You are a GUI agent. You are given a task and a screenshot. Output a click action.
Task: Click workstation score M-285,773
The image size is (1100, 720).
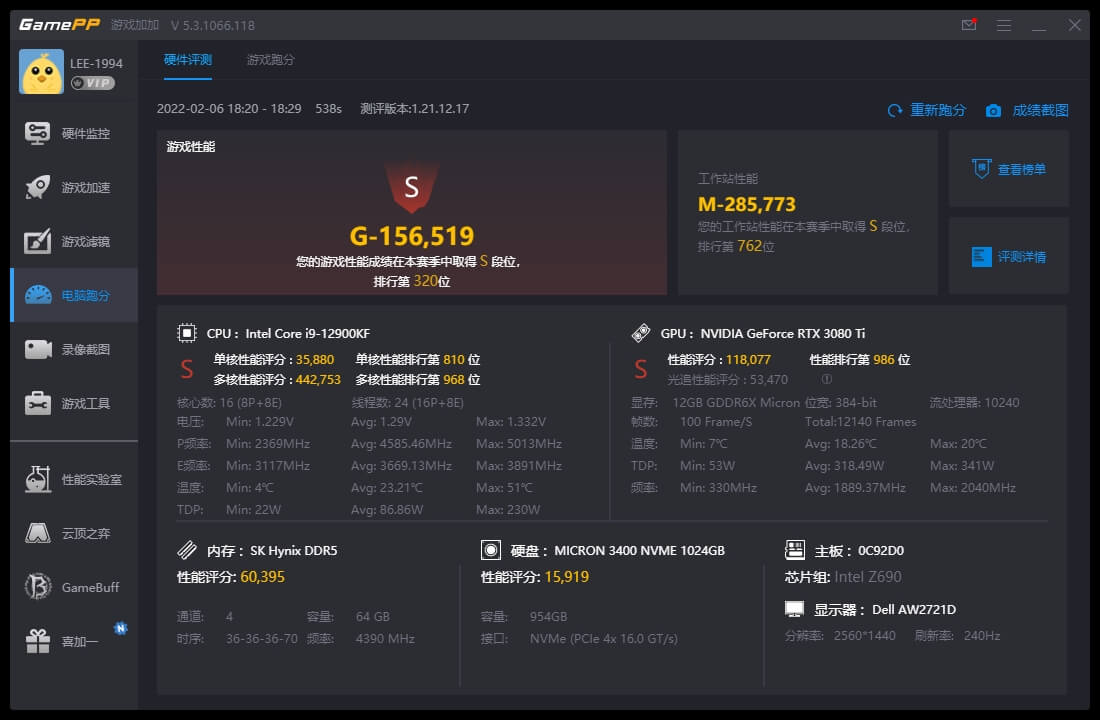click(746, 204)
